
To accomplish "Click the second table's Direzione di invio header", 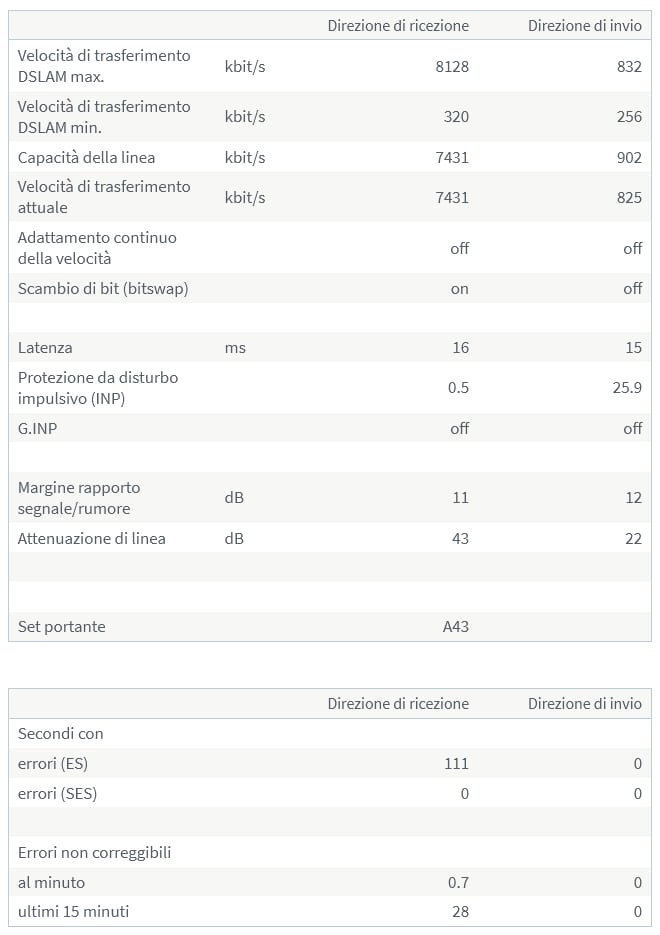I will (584, 703).
